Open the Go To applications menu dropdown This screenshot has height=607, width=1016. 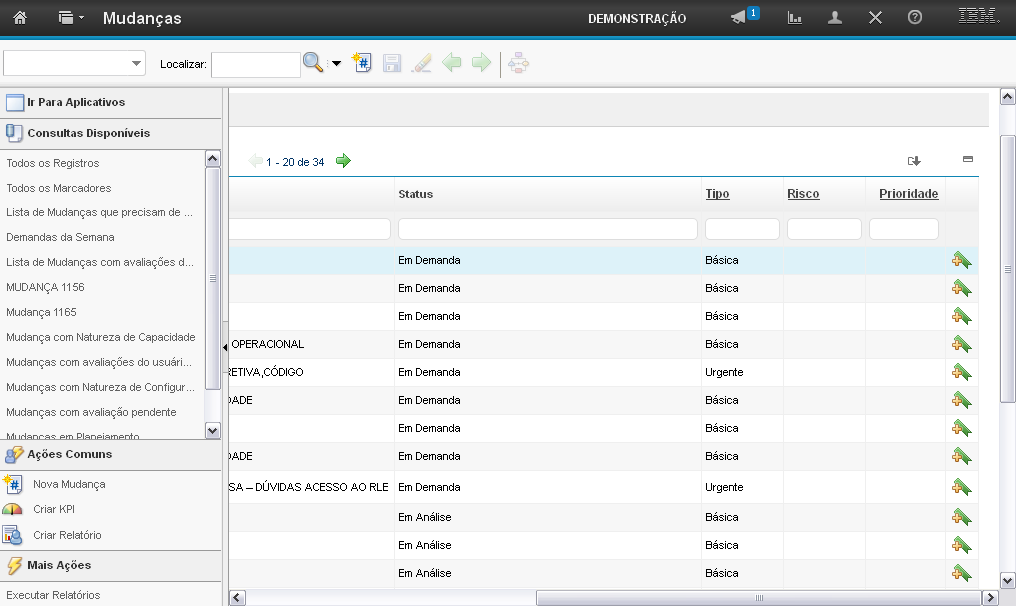[x=68, y=18]
